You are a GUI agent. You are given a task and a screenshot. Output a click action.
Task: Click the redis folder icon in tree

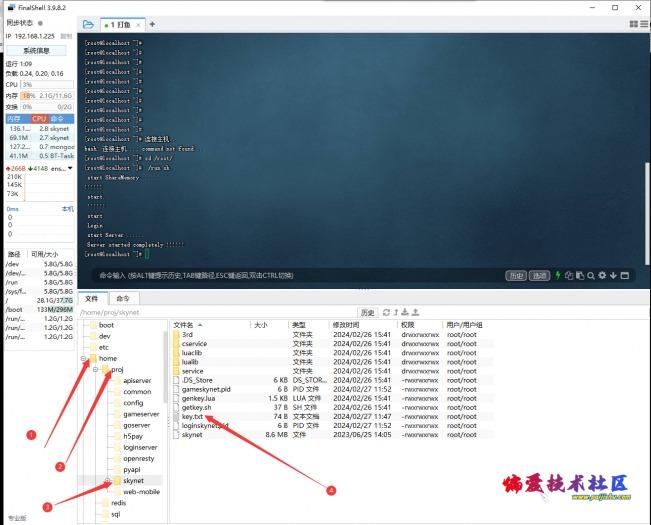click(x=105, y=503)
